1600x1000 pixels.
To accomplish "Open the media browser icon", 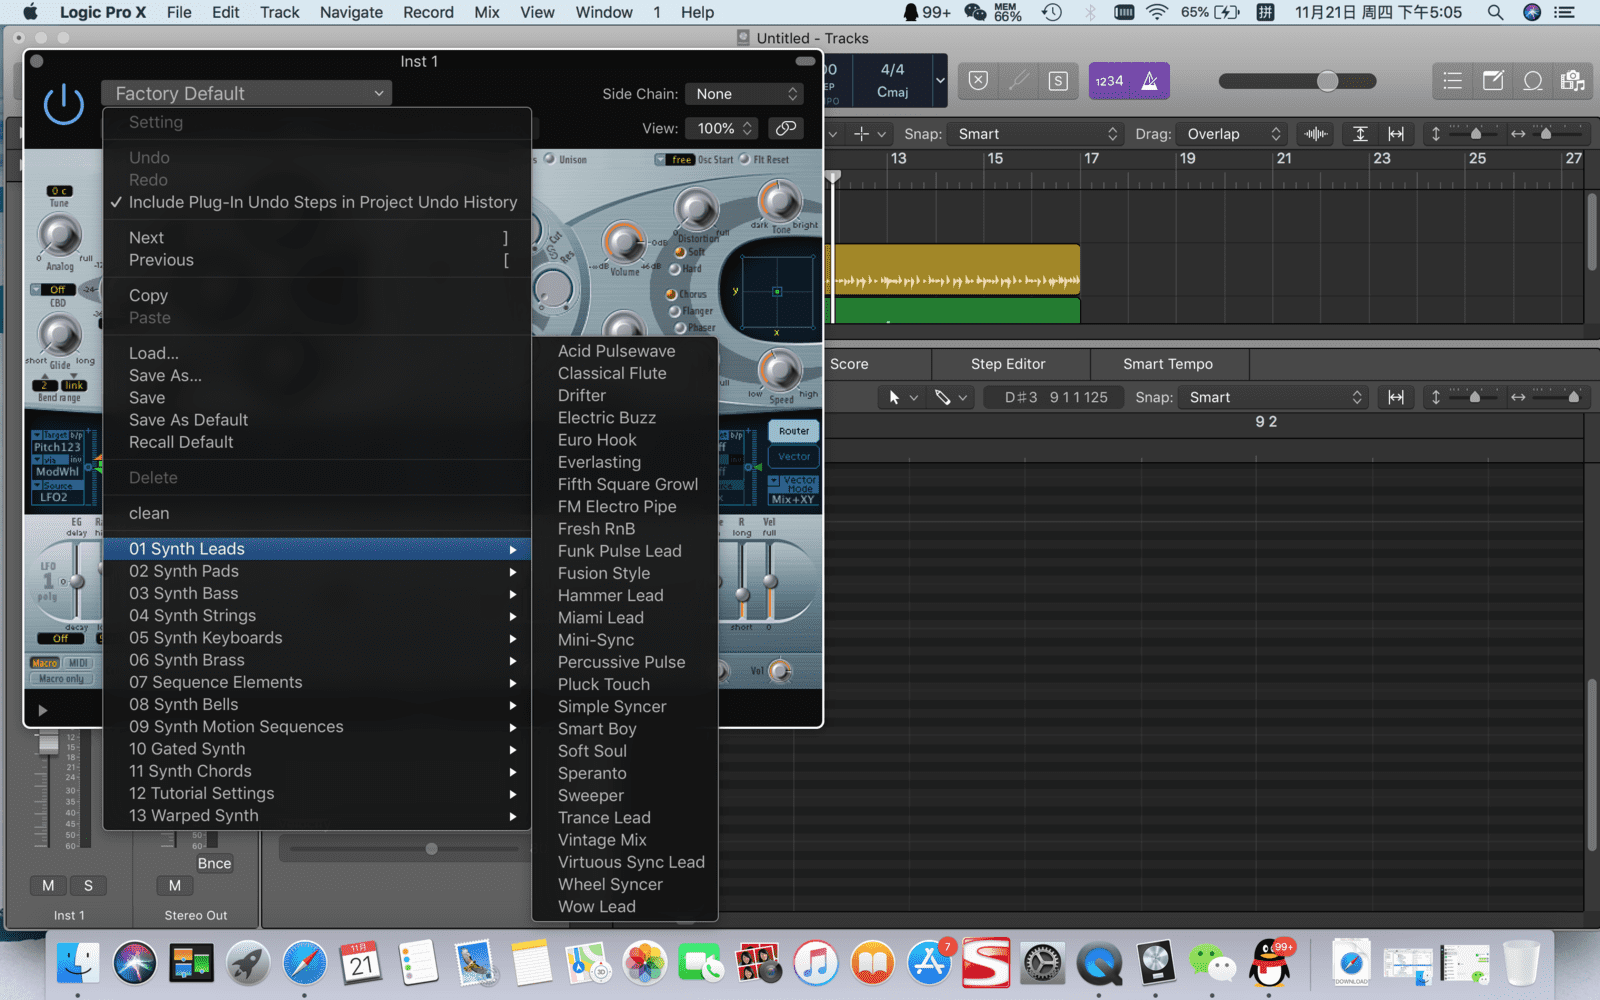I will tap(1573, 81).
